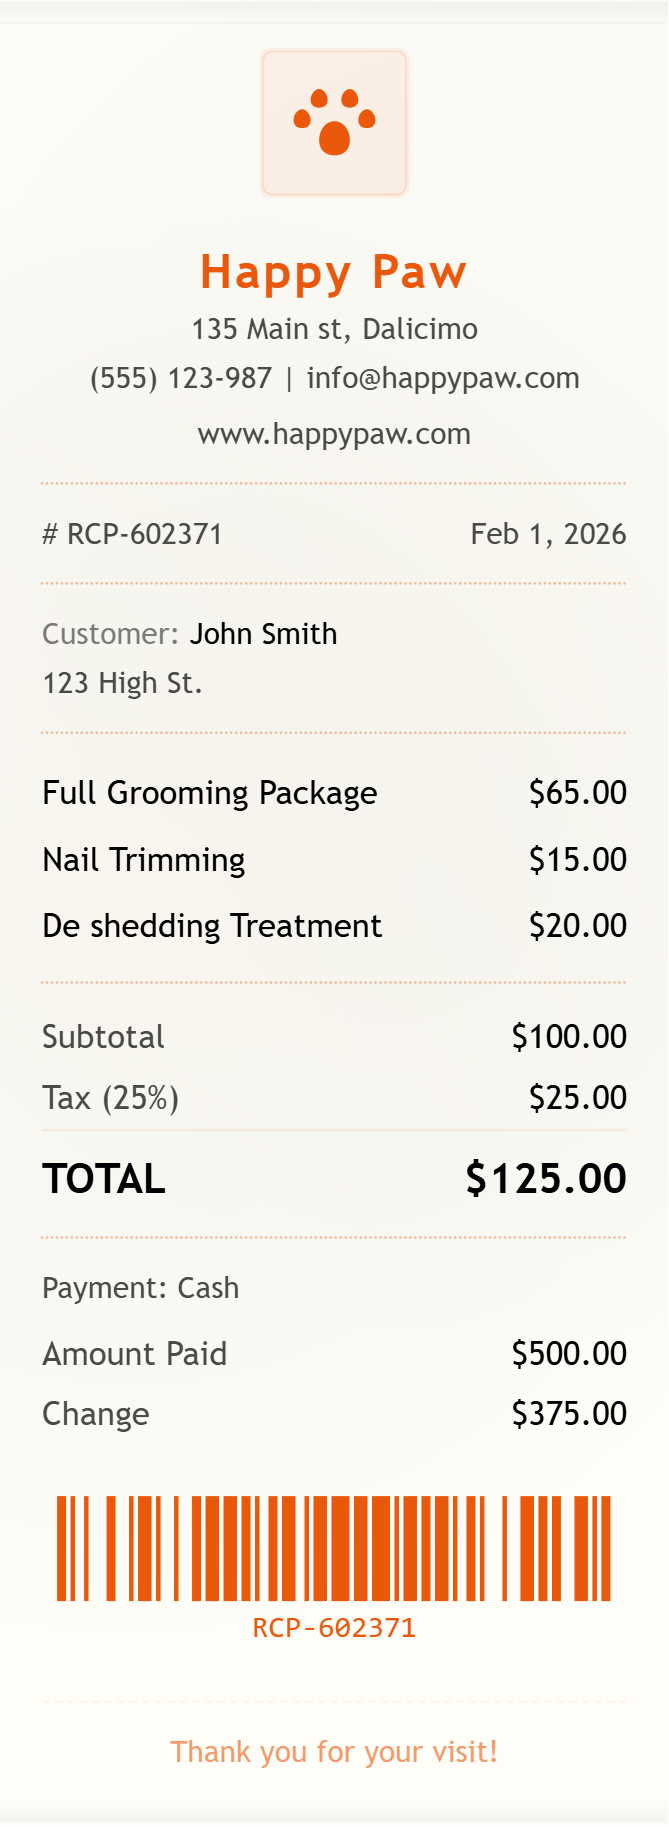Click the Subtotal amount $100.00
Viewport: 669px width, 1827px height.
click(569, 1037)
